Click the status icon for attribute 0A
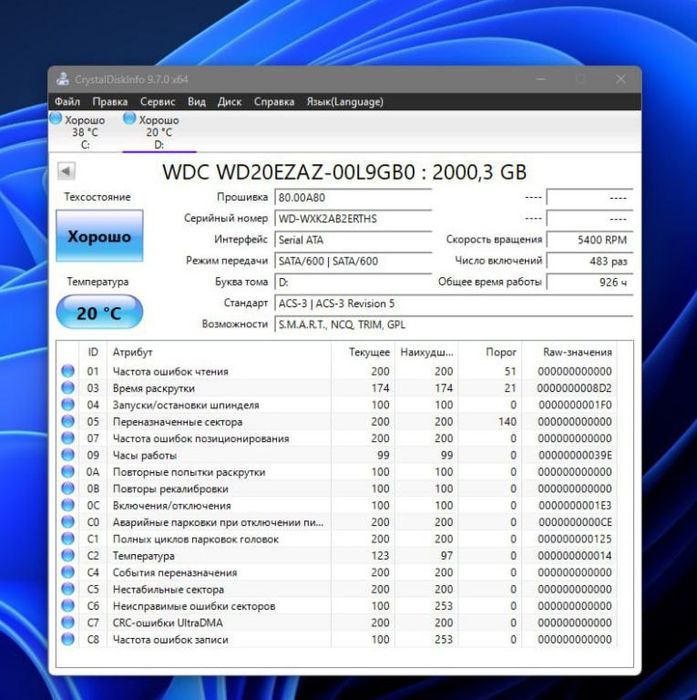Image resolution: width=697 pixels, height=700 pixels. [68, 471]
